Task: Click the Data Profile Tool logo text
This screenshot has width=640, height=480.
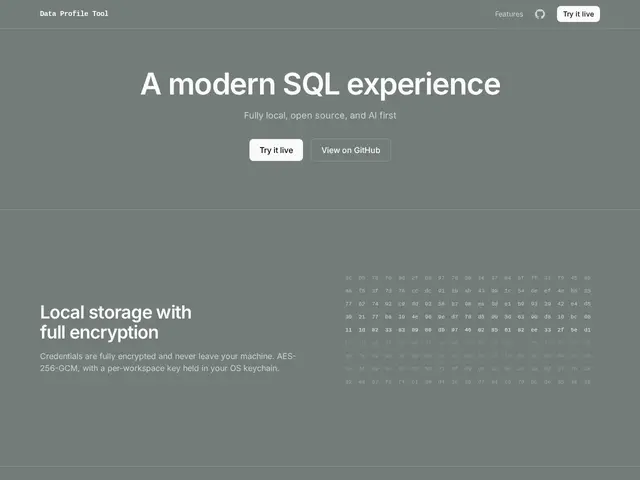Action: [74, 13]
